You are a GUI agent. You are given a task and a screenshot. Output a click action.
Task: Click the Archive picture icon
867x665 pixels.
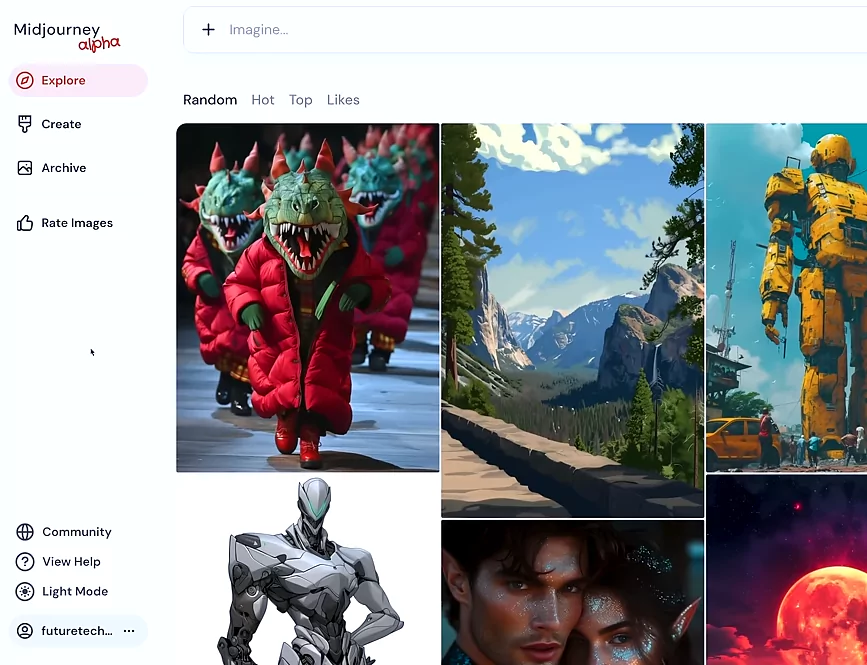(24, 167)
